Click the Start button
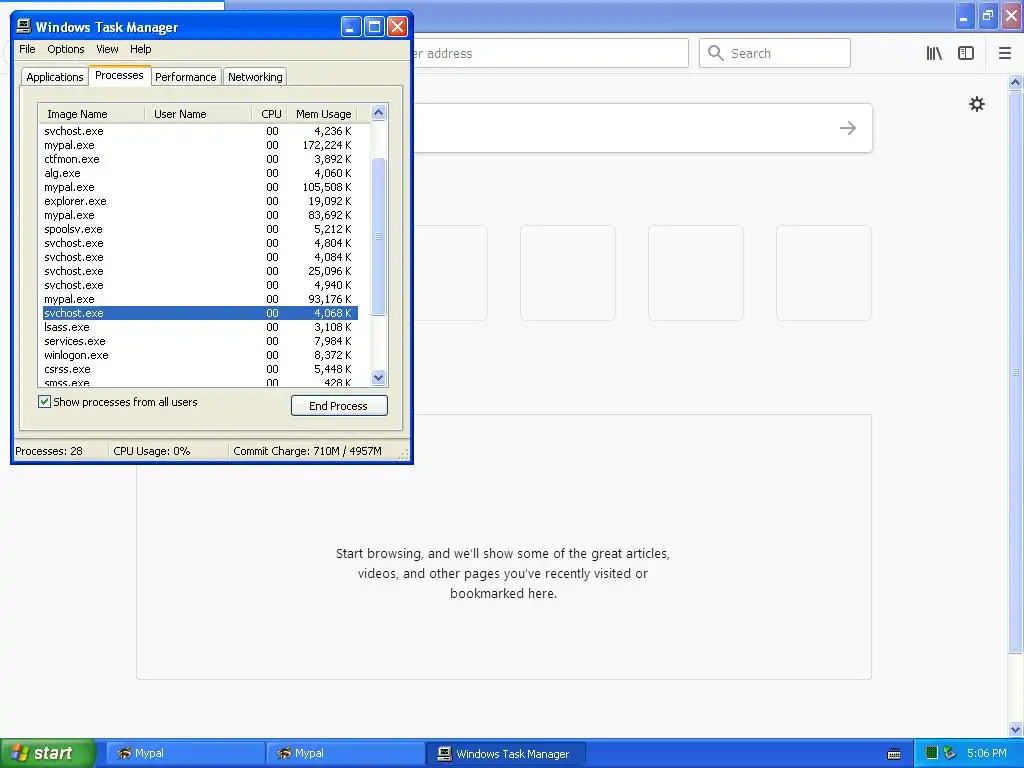The width and height of the screenshot is (1024, 768). [x=47, y=753]
